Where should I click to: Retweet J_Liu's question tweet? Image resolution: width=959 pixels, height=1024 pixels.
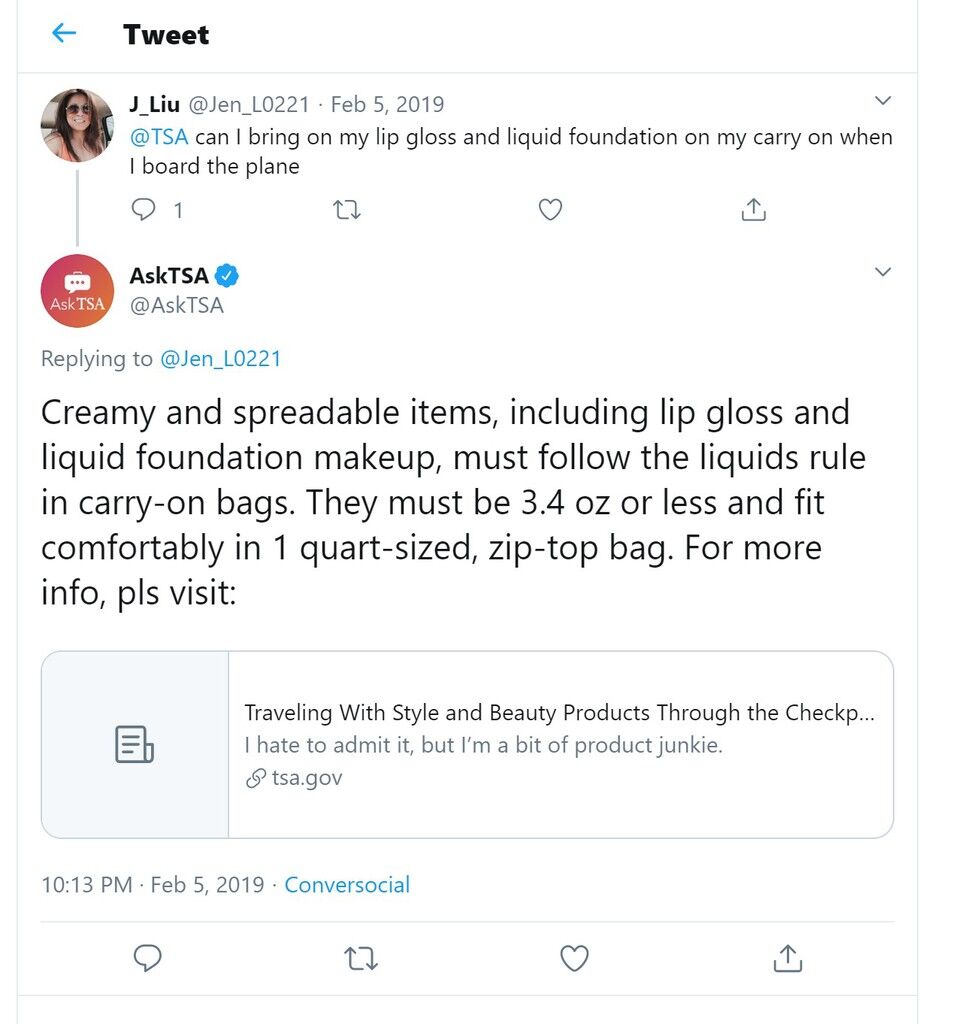(347, 210)
